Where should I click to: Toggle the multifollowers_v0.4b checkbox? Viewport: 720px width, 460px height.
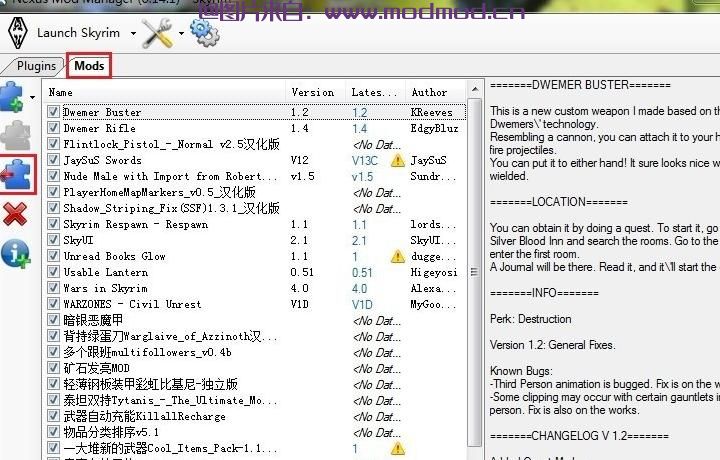[x=53, y=352]
